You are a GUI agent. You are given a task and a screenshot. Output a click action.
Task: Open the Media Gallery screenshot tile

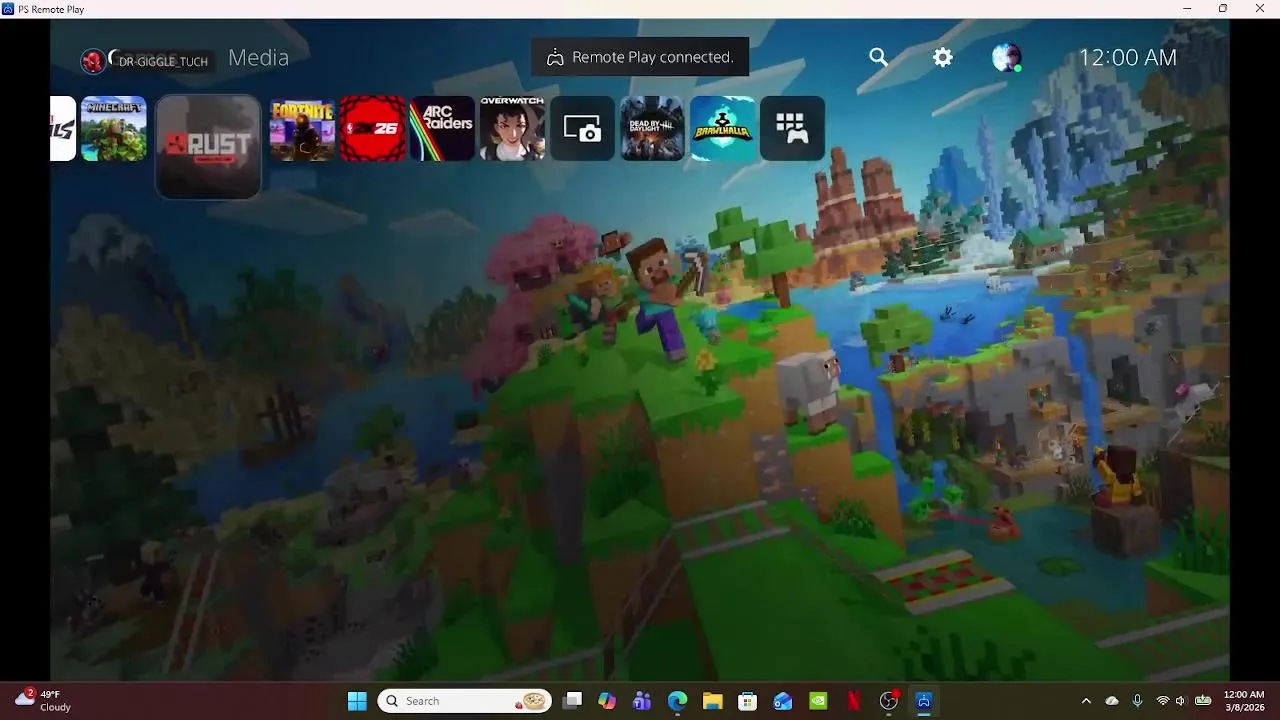pos(582,128)
